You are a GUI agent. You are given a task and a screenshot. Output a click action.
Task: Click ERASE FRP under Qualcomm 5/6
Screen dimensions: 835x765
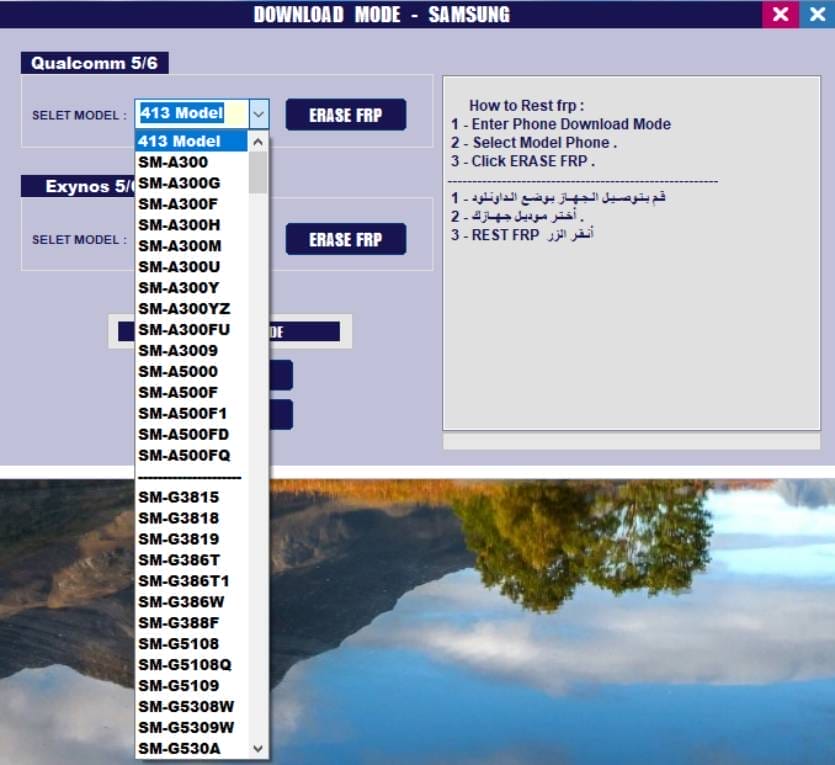click(x=345, y=114)
